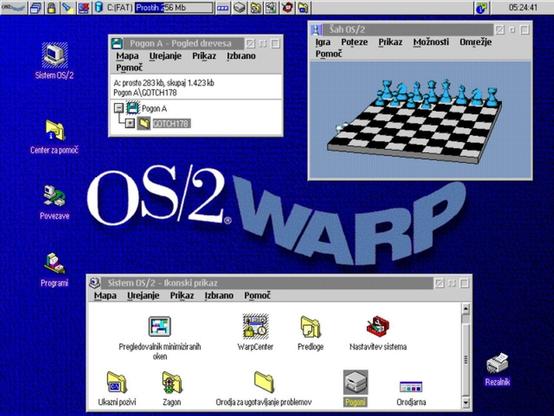Open the Pomoč menu in Šah OS/2
Screen dimensions: 554x416
pyautogui.click(x=329, y=54)
